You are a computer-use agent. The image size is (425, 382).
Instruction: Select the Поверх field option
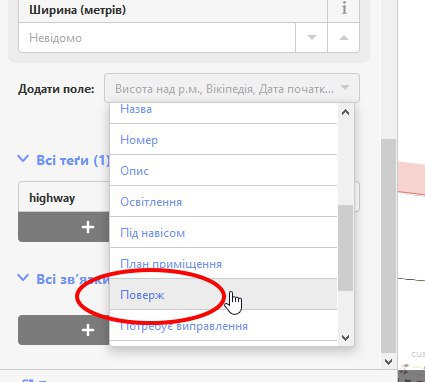(x=223, y=294)
